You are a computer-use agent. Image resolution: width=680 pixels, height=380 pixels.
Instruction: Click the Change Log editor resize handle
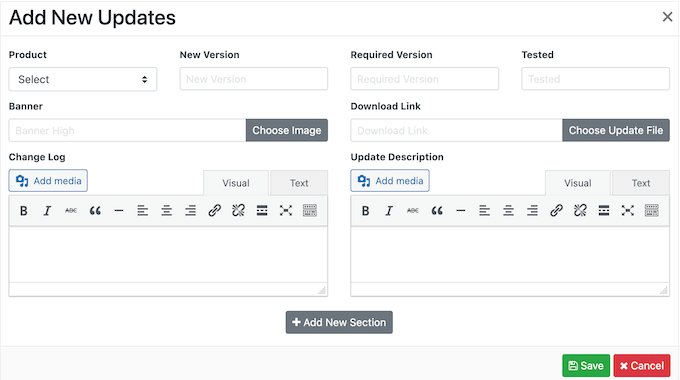click(322, 290)
